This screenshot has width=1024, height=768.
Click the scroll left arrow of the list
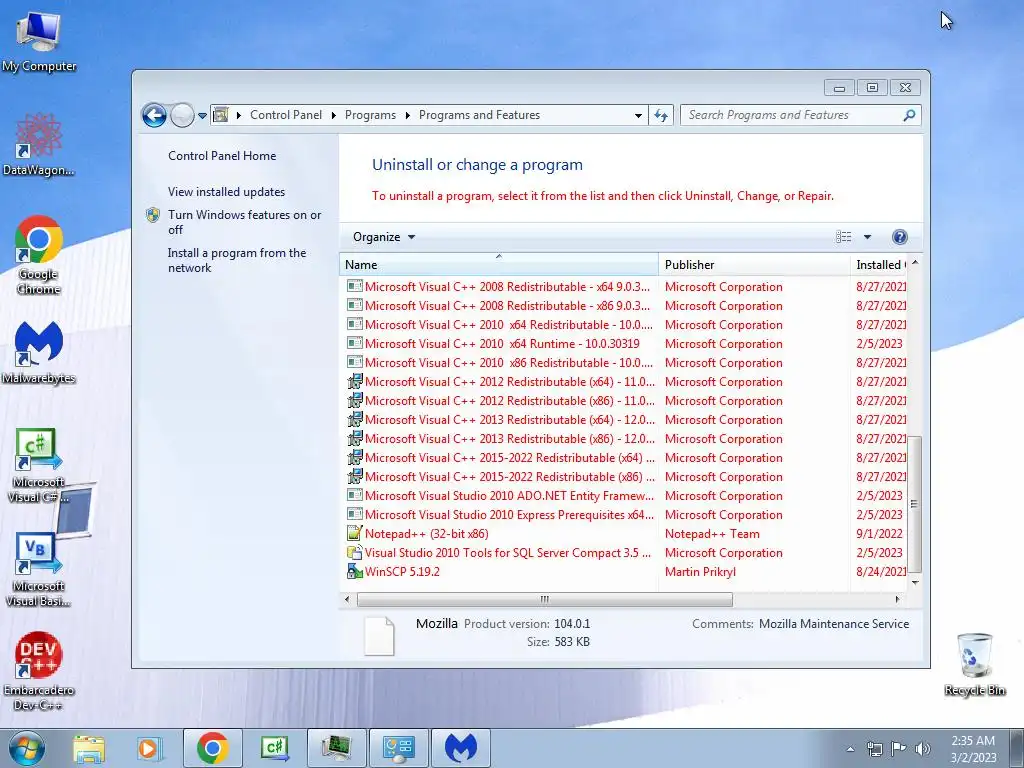(347, 599)
